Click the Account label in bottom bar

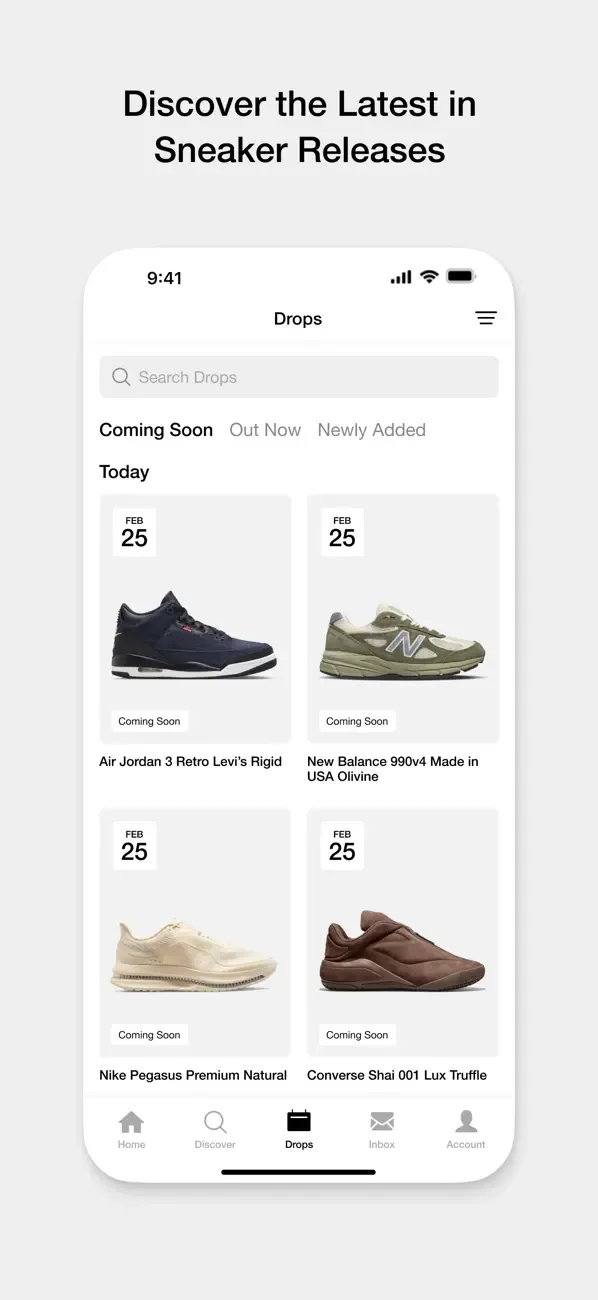pyautogui.click(x=466, y=1145)
